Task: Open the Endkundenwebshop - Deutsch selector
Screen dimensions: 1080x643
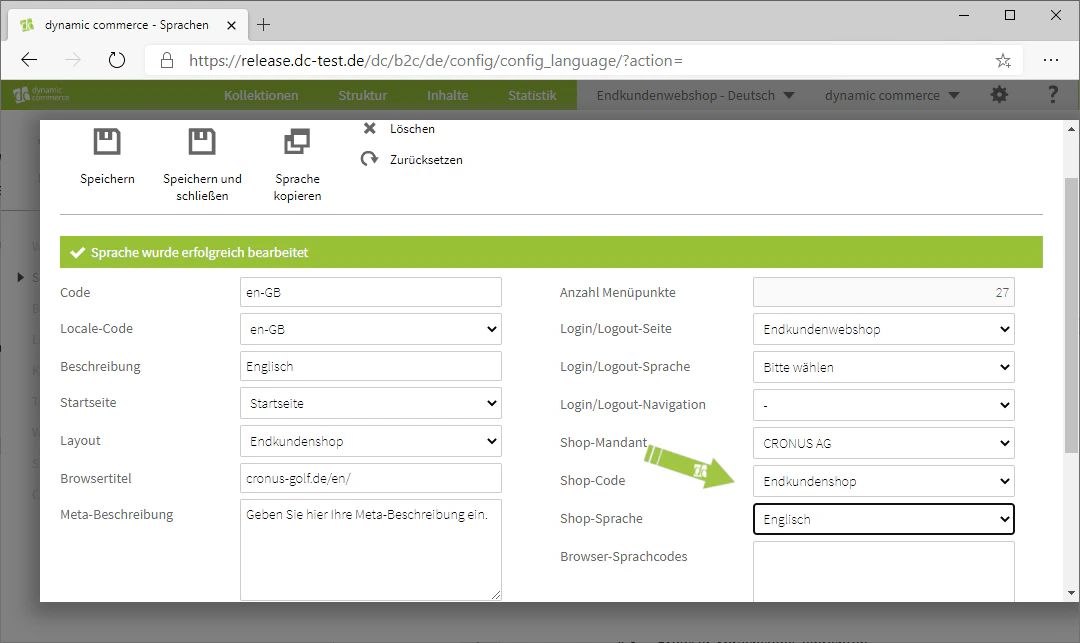Action: pyautogui.click(x=695, y=95)
